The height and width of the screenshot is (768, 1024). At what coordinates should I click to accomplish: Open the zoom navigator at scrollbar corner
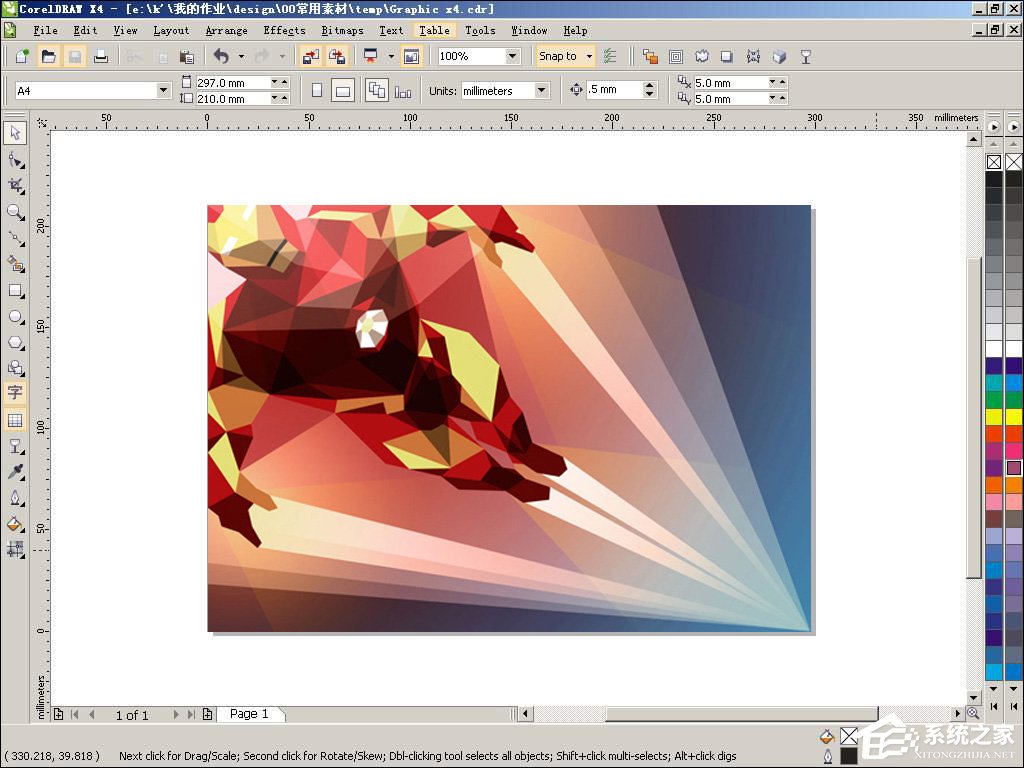click(x=973, y=714)
